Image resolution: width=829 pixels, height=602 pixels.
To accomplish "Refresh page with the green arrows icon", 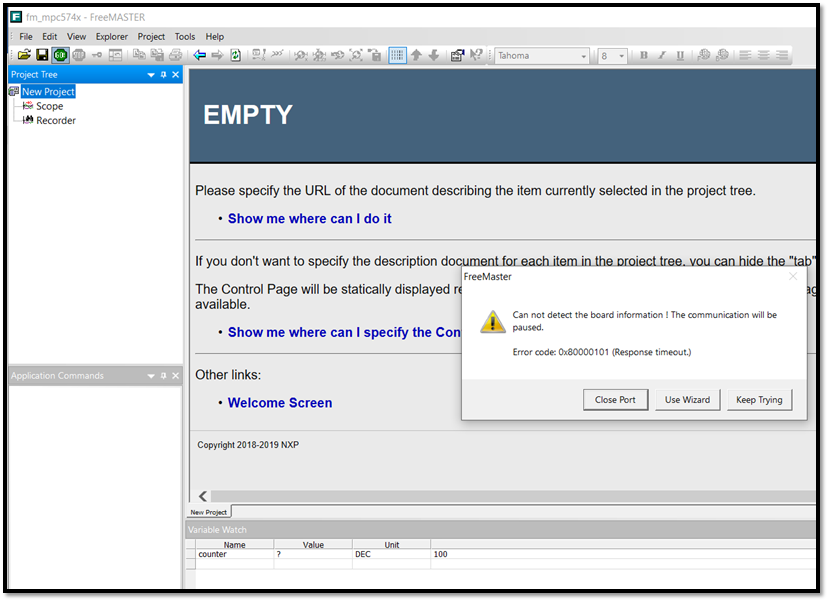I will (236, 55).
